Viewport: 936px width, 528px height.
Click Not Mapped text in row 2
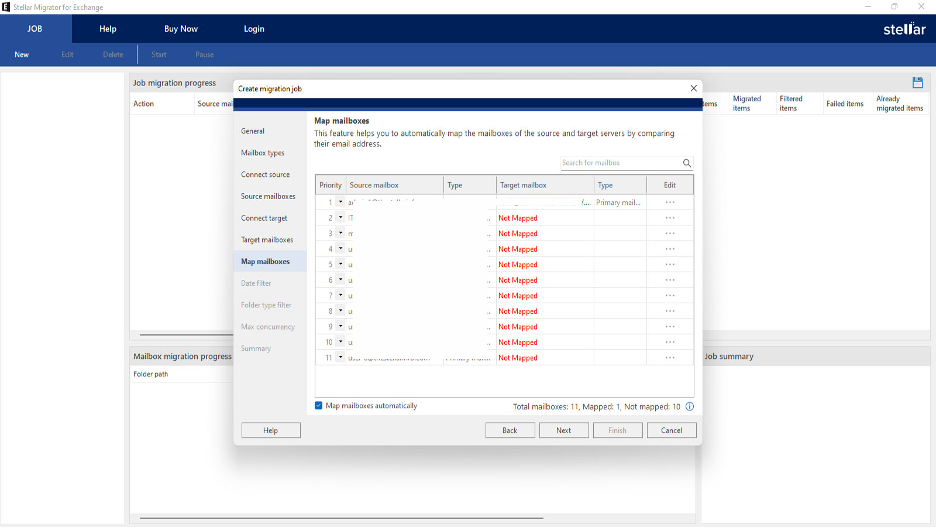[518, 218]
